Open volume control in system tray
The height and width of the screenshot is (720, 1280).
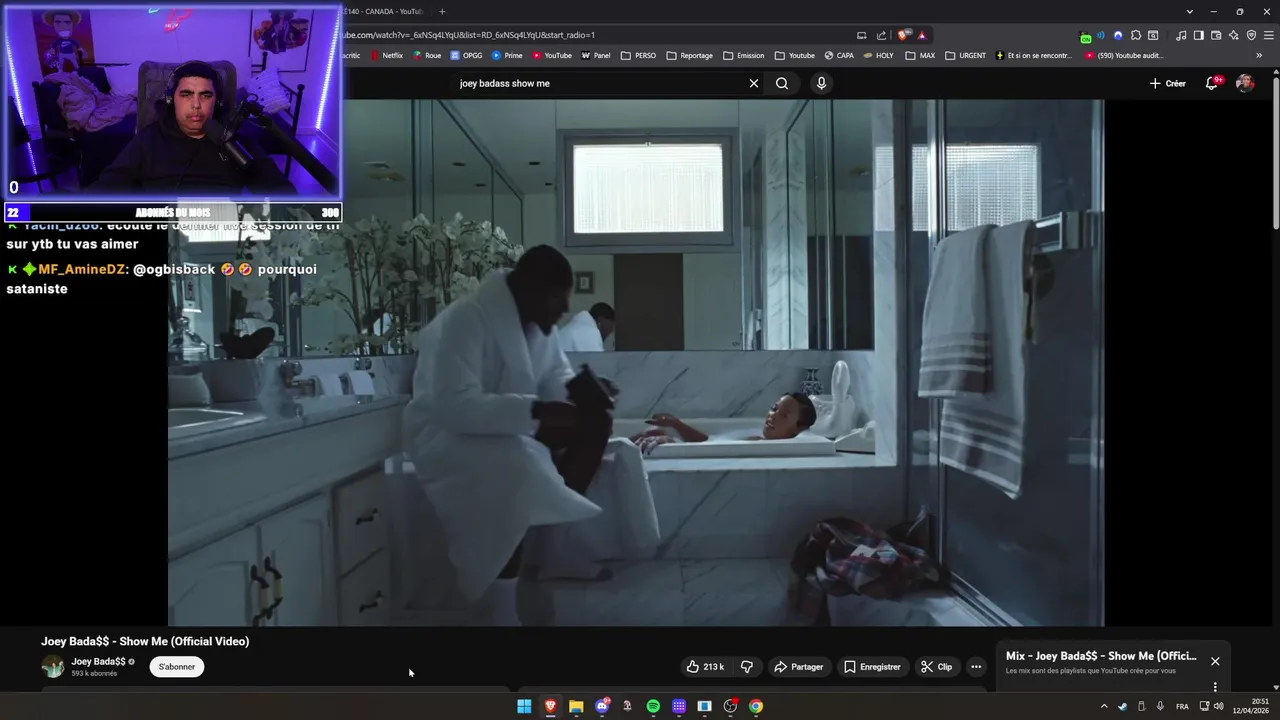1218,706
